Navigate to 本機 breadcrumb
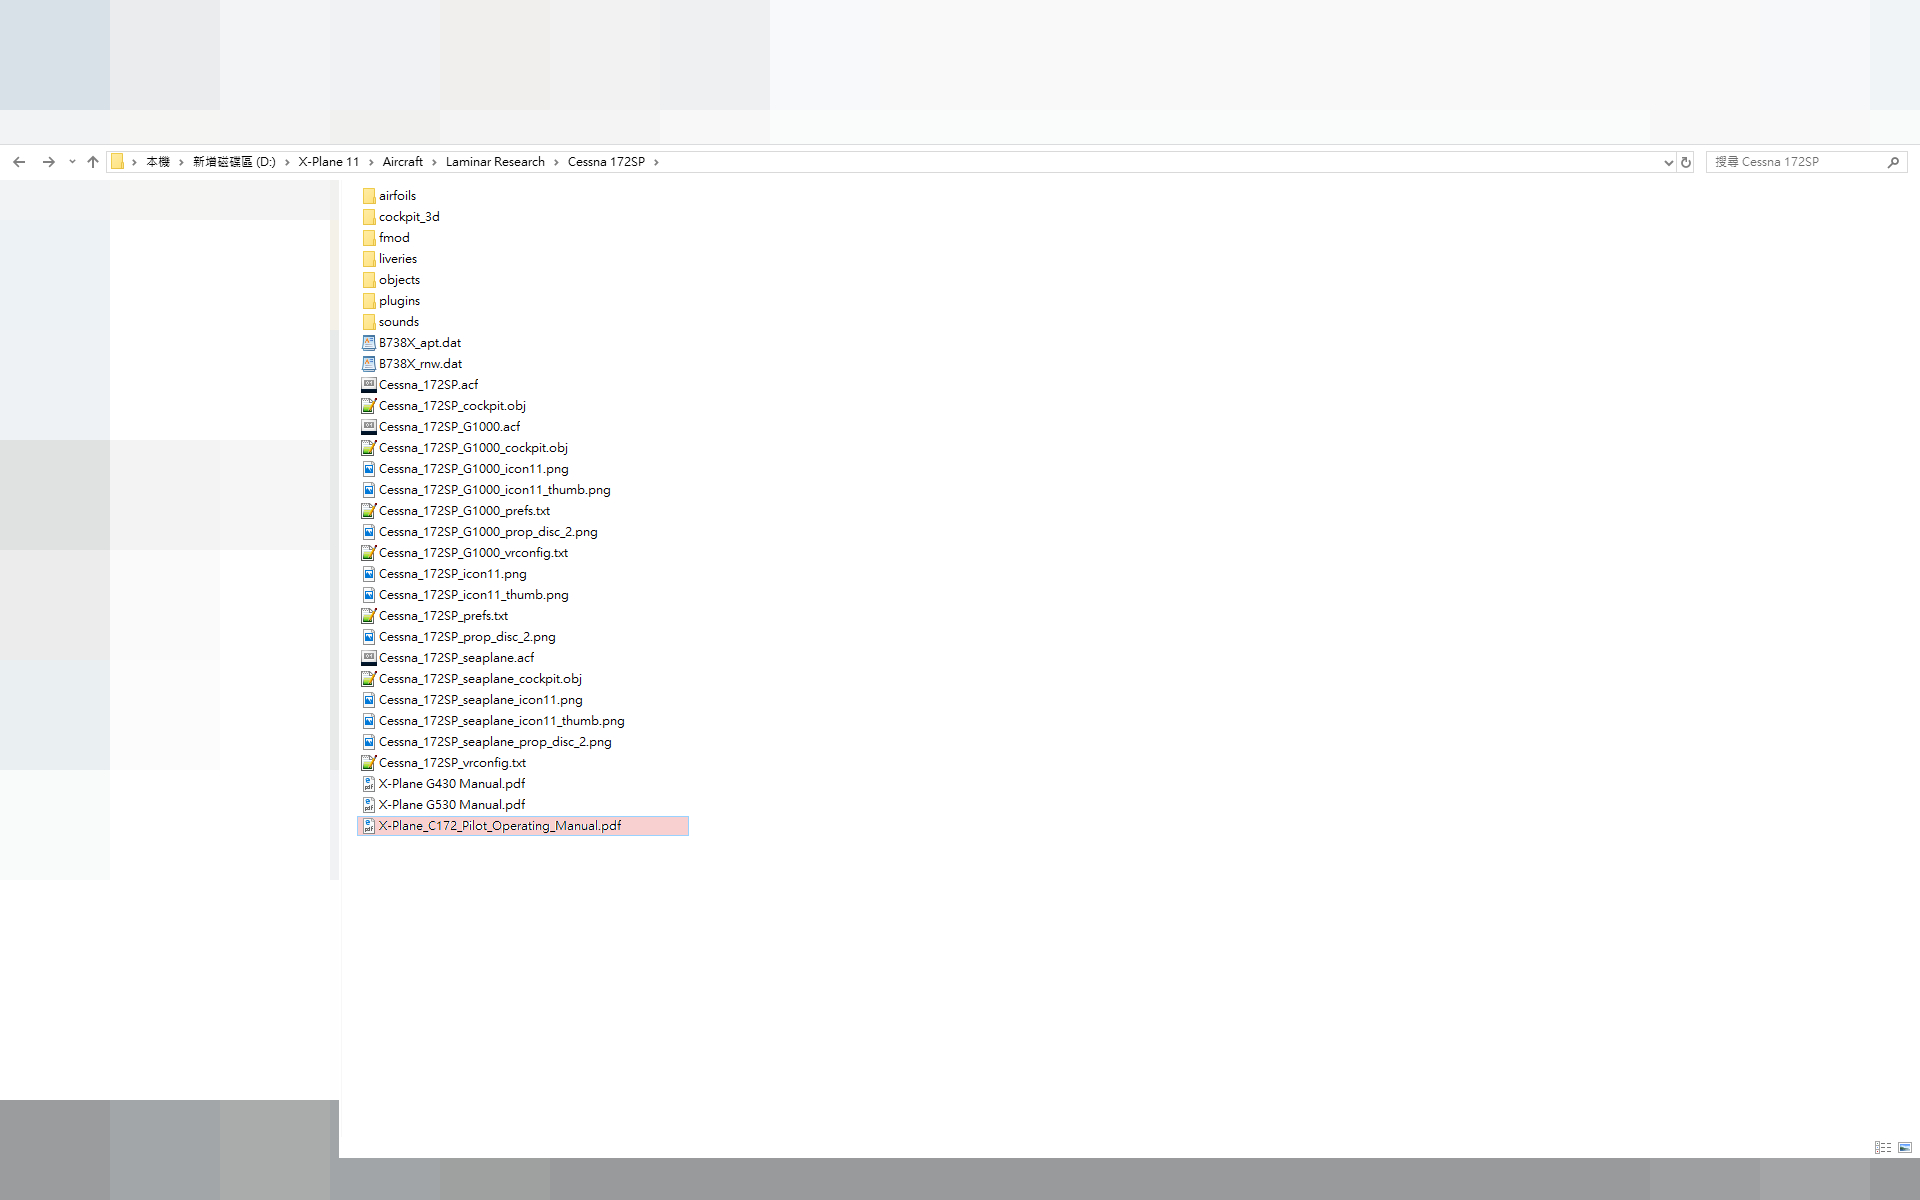The width and height of the screenshot is (1920, 1200). point(158,162)
